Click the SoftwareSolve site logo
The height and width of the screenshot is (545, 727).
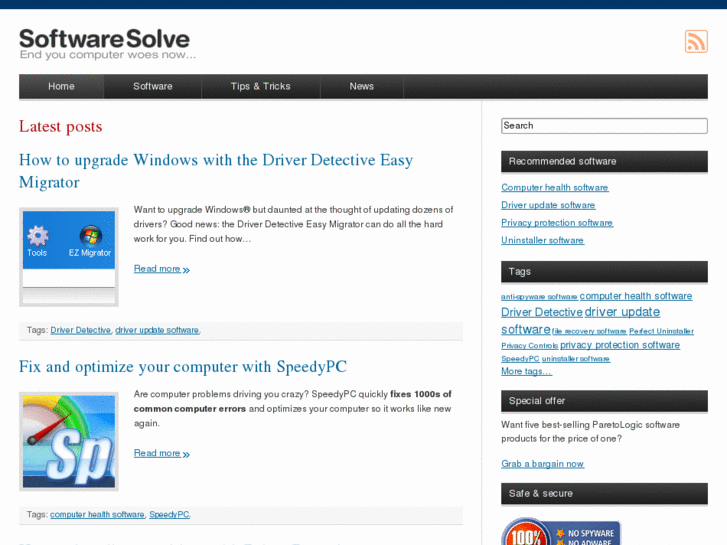click(x=104, y=39)
